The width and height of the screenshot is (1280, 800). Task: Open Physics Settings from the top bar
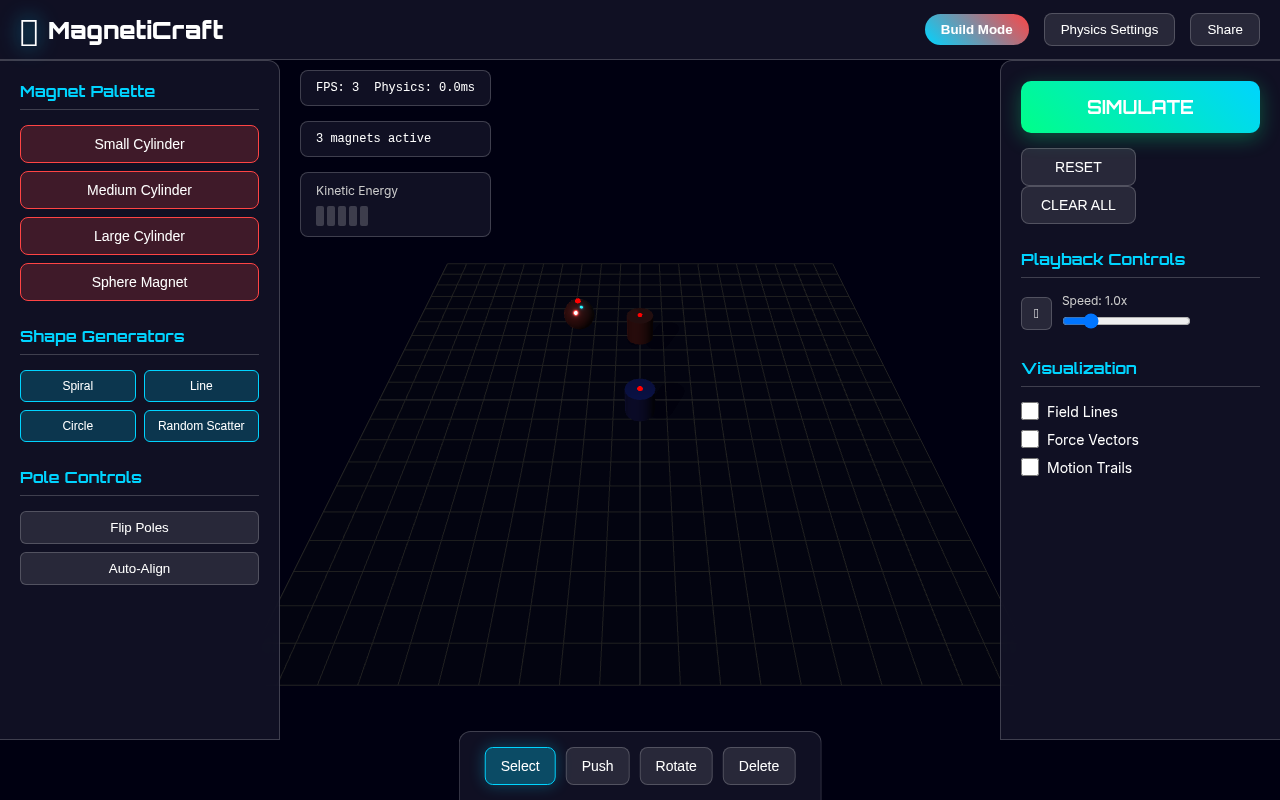coord(1109,29)
